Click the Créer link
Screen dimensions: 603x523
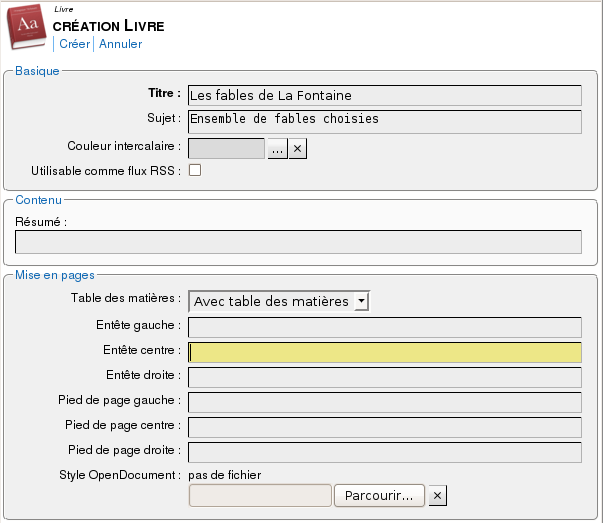75,44
